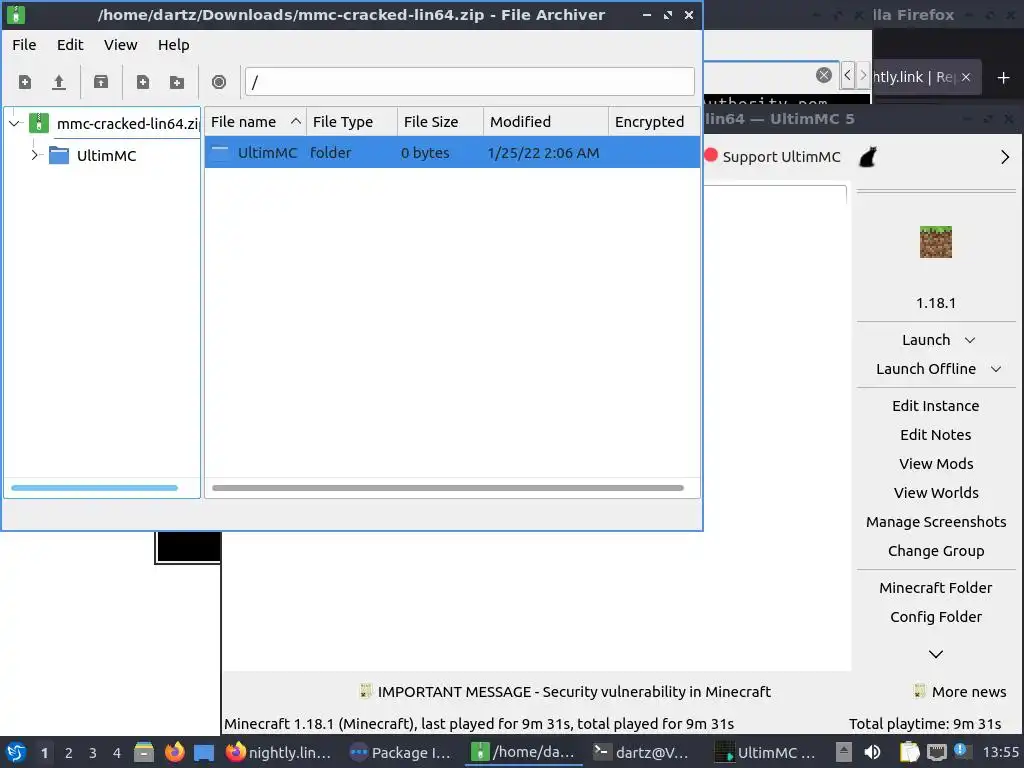
Task: Sort by File name column
Action: coord(255,122)
